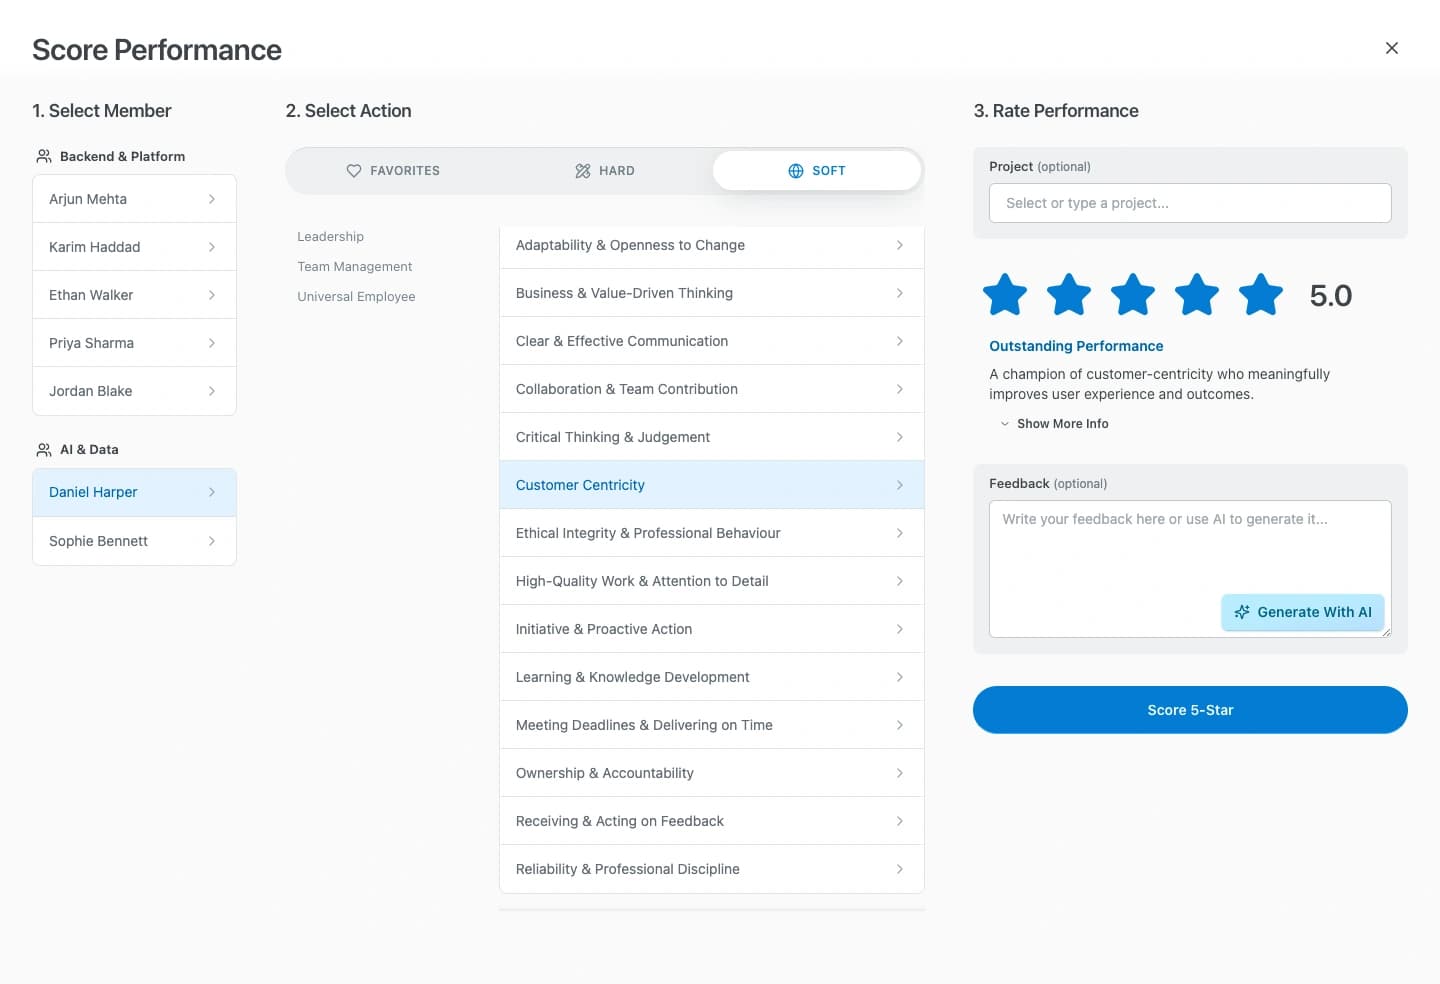Image resolution: width=1440 pixels, height=984 pixels.
Task: Click the chevron beside Customer Centricity
Action: [x=900, y=484]
